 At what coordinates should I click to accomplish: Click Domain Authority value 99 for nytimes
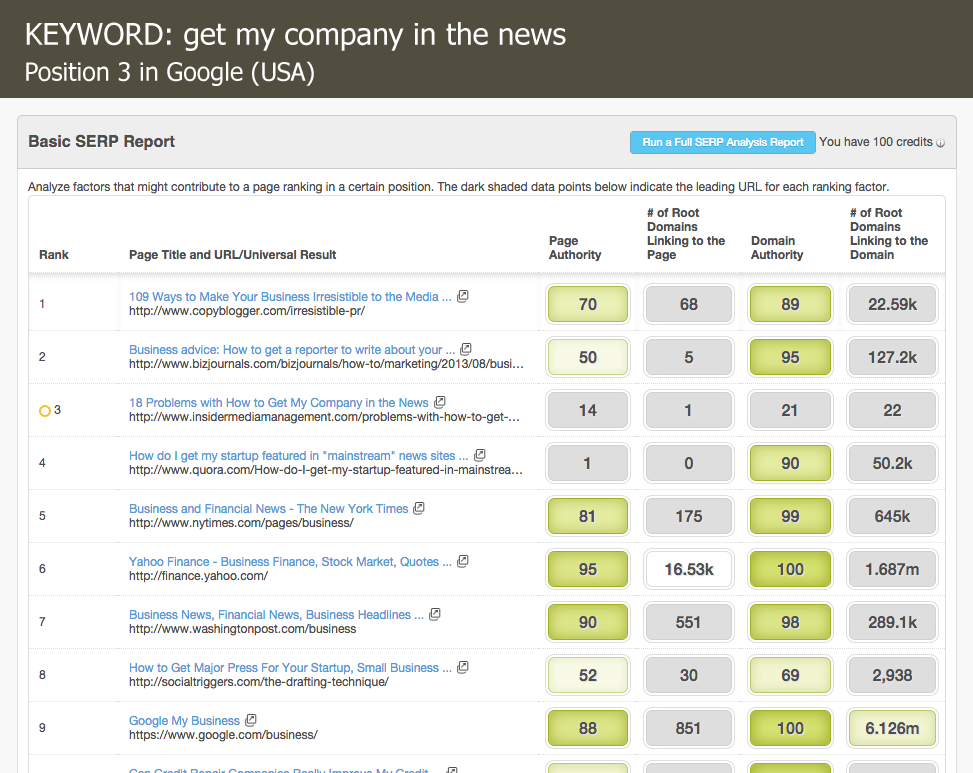(x=790, y=516)
